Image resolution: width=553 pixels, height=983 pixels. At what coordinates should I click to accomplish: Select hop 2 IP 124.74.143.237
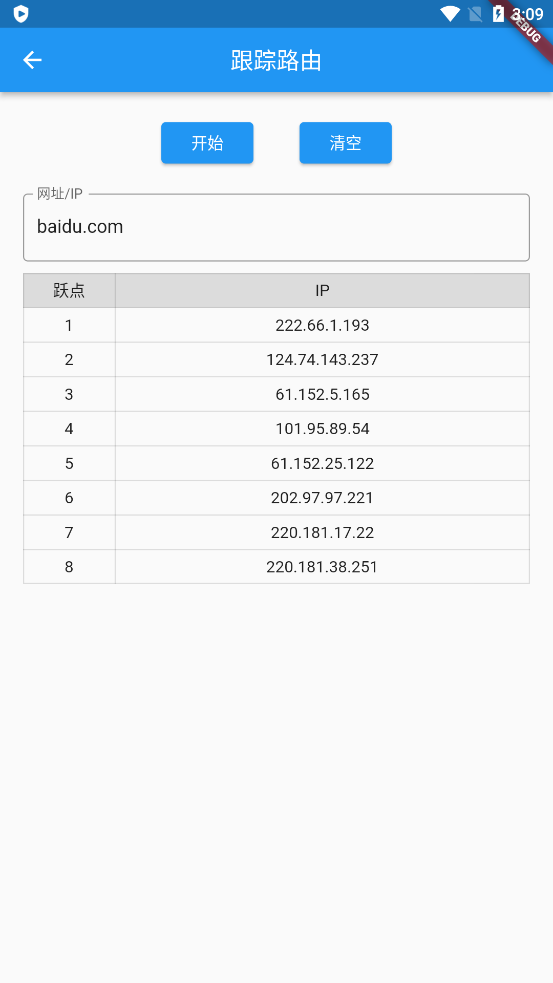tap(322, 360)
